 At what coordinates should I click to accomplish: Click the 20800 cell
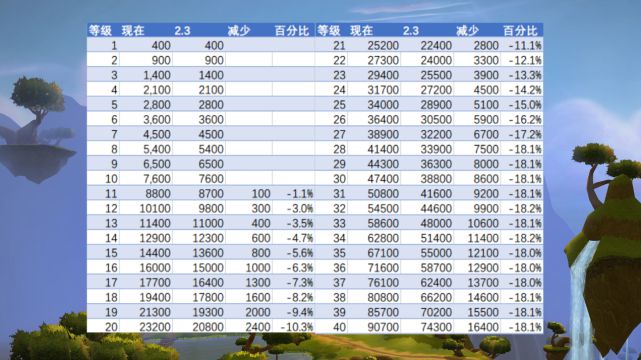click(x=208, y=327)
